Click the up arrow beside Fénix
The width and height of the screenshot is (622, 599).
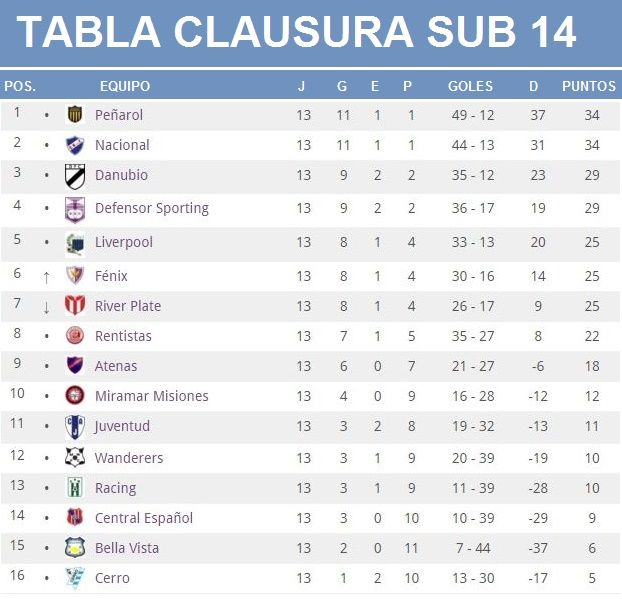[x=46, y=278]
